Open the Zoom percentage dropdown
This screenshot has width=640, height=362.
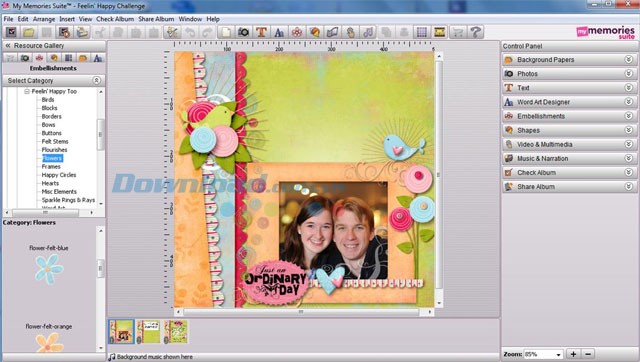pos(558,354)
